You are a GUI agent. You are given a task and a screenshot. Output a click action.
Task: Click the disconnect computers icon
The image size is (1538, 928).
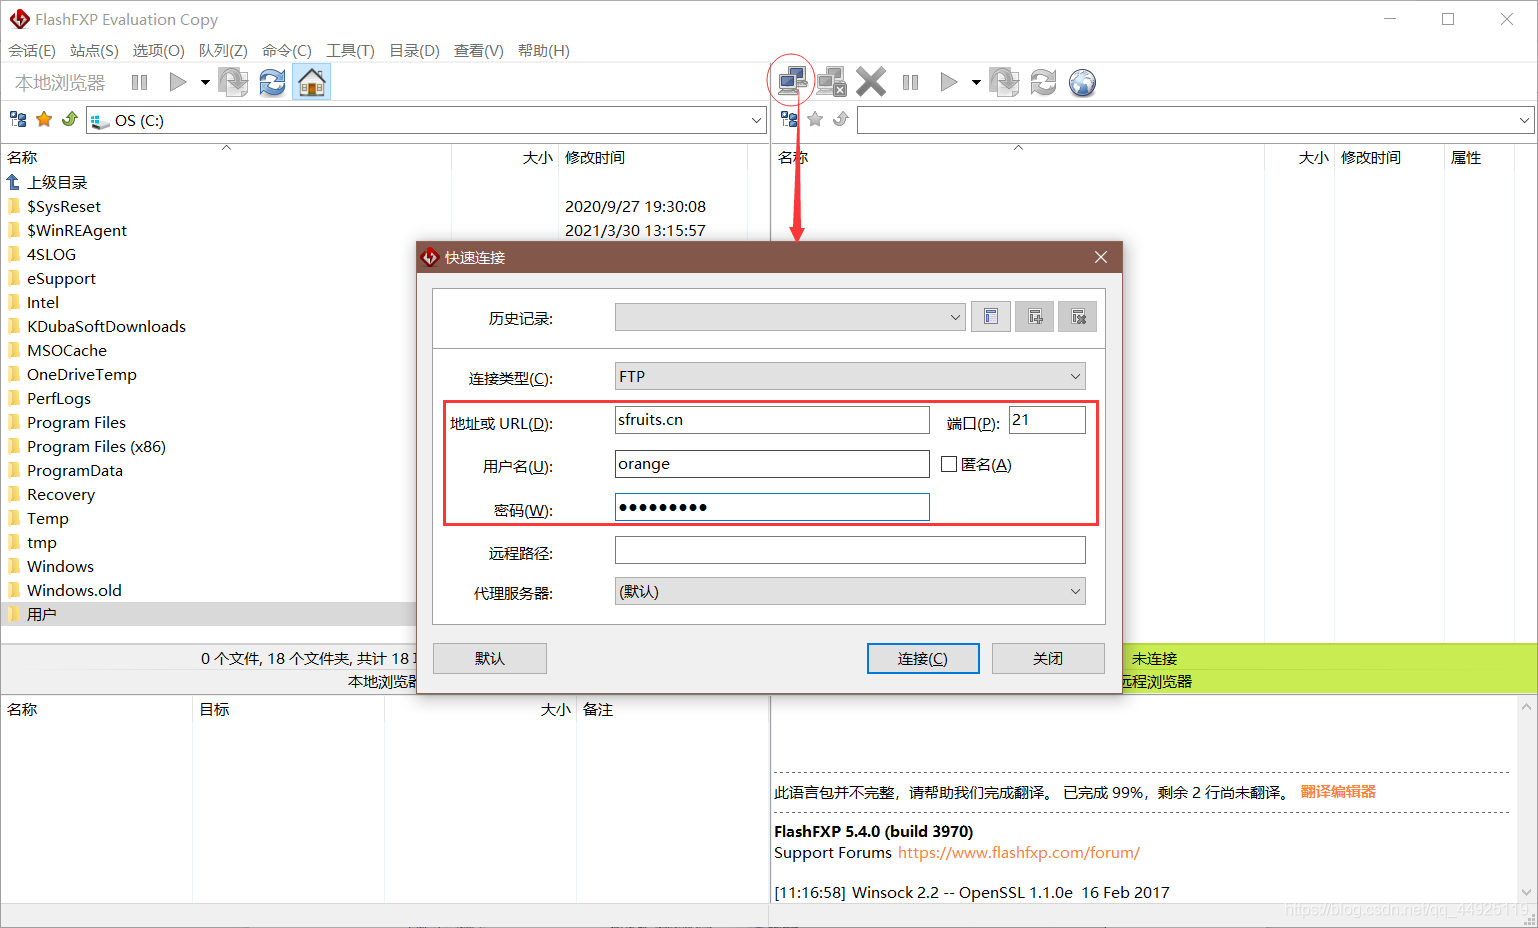[831, 82]
